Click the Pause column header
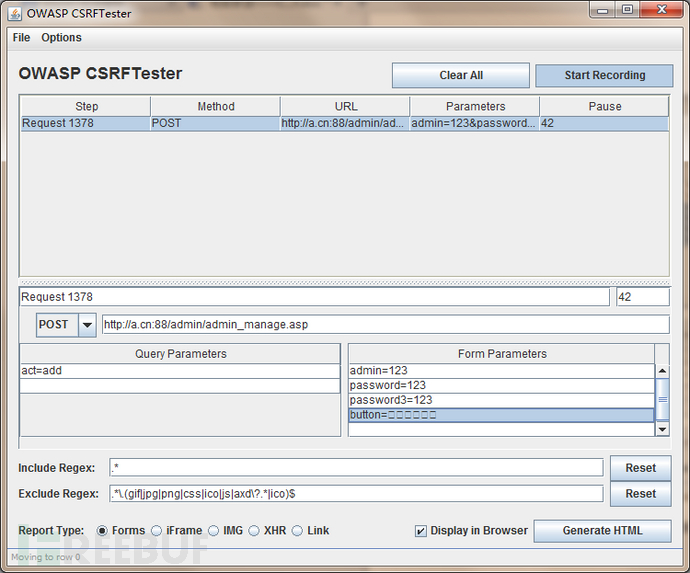Screen dimensions: 690x573 pyautogui.click(x=605, y=107)
